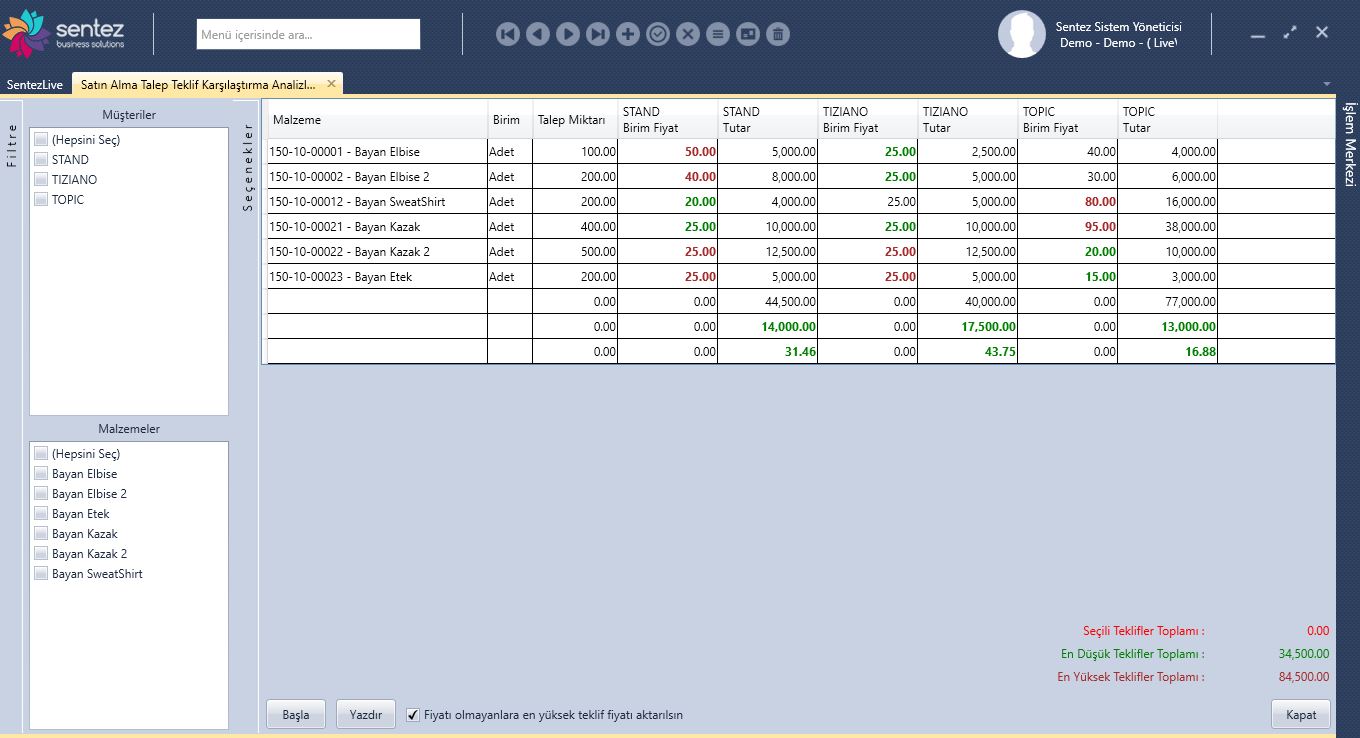Select the Bayan Etek material checkbox
Image resolution: width=1360 pixels, height=738 pixels.
tap(41, 513)
